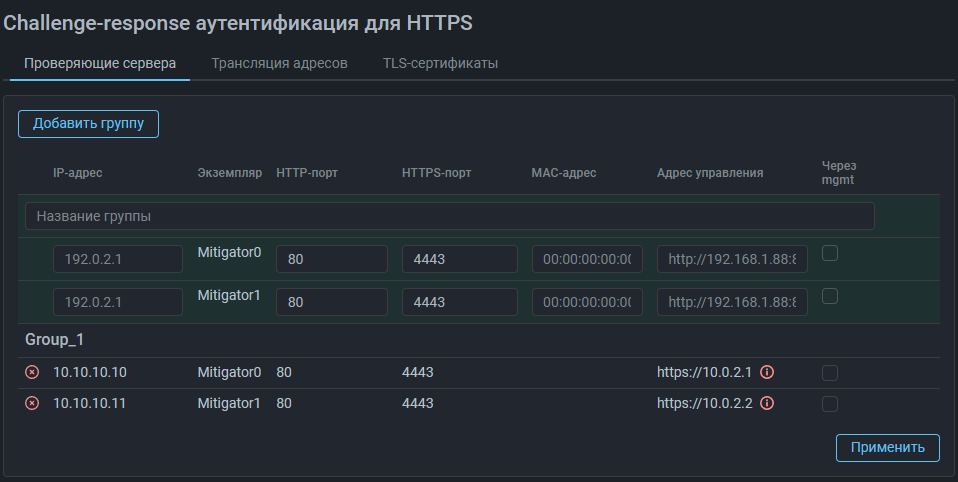Select the Проверяющие сервера tab
The width and height of the screenshot is (958, 482).
(100, 63)
